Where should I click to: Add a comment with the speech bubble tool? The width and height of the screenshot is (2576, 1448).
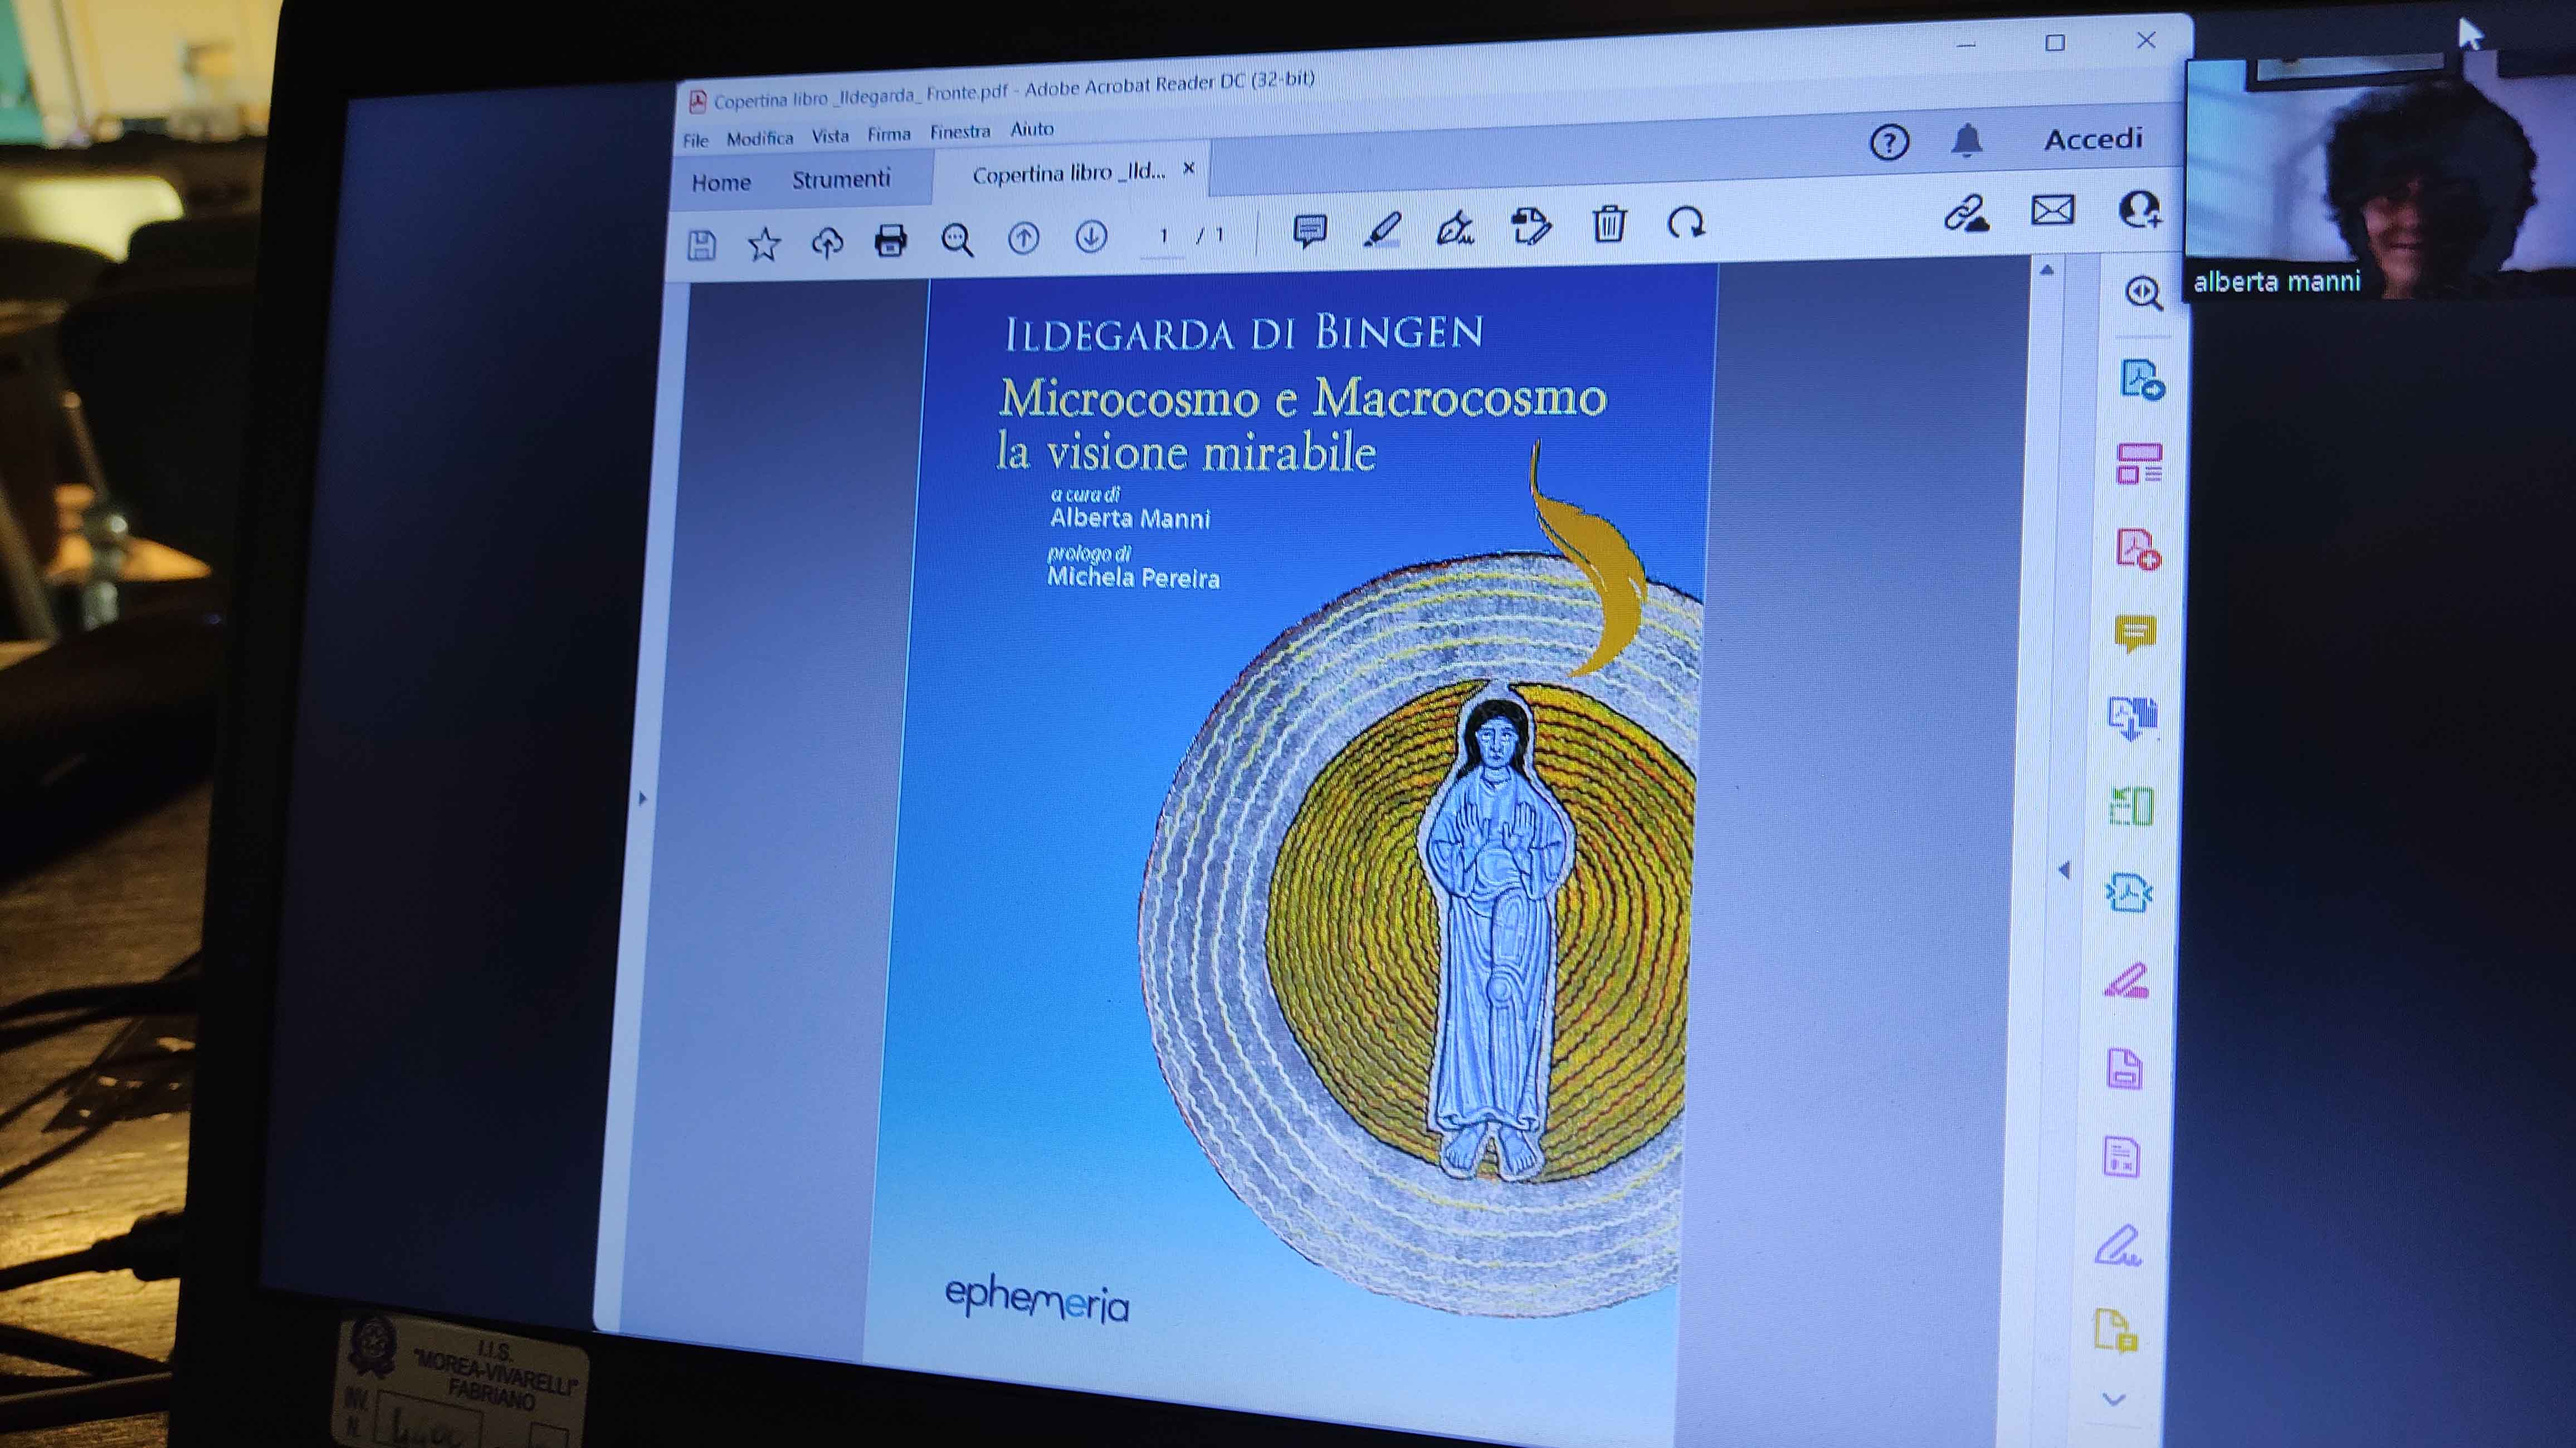tap(1309, 231)
